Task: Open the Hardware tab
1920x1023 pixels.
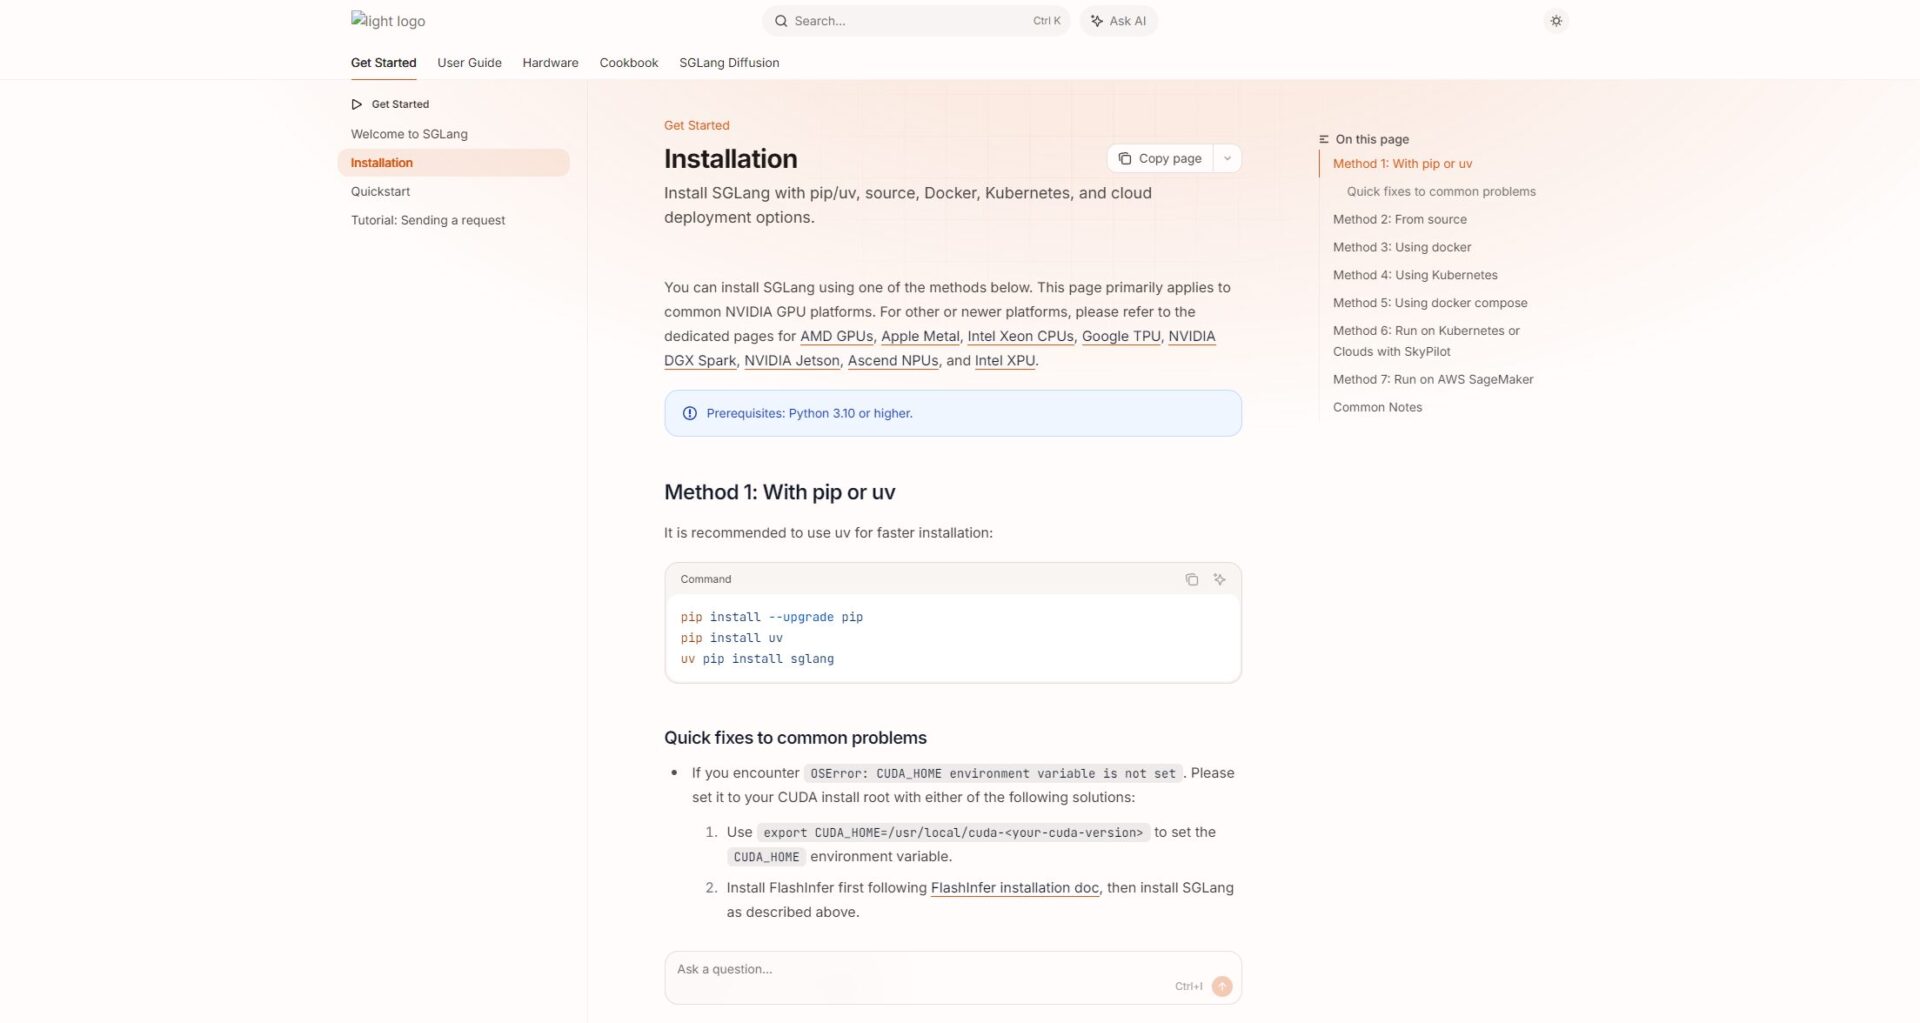Action: click(x=550, y=63)
